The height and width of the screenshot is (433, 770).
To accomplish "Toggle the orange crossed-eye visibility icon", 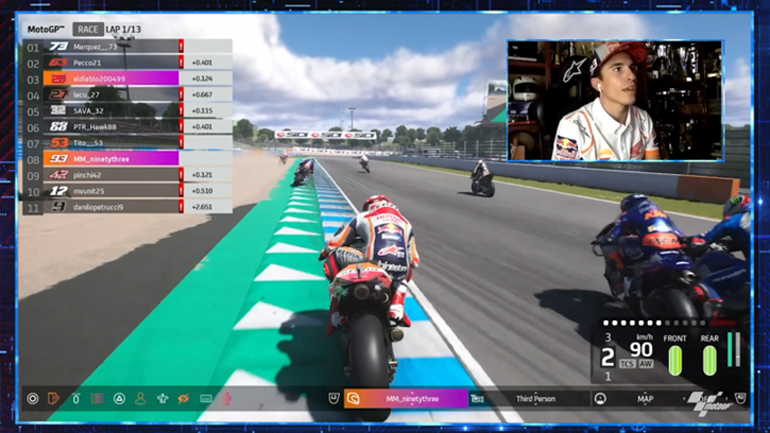I will click(183, 398).
